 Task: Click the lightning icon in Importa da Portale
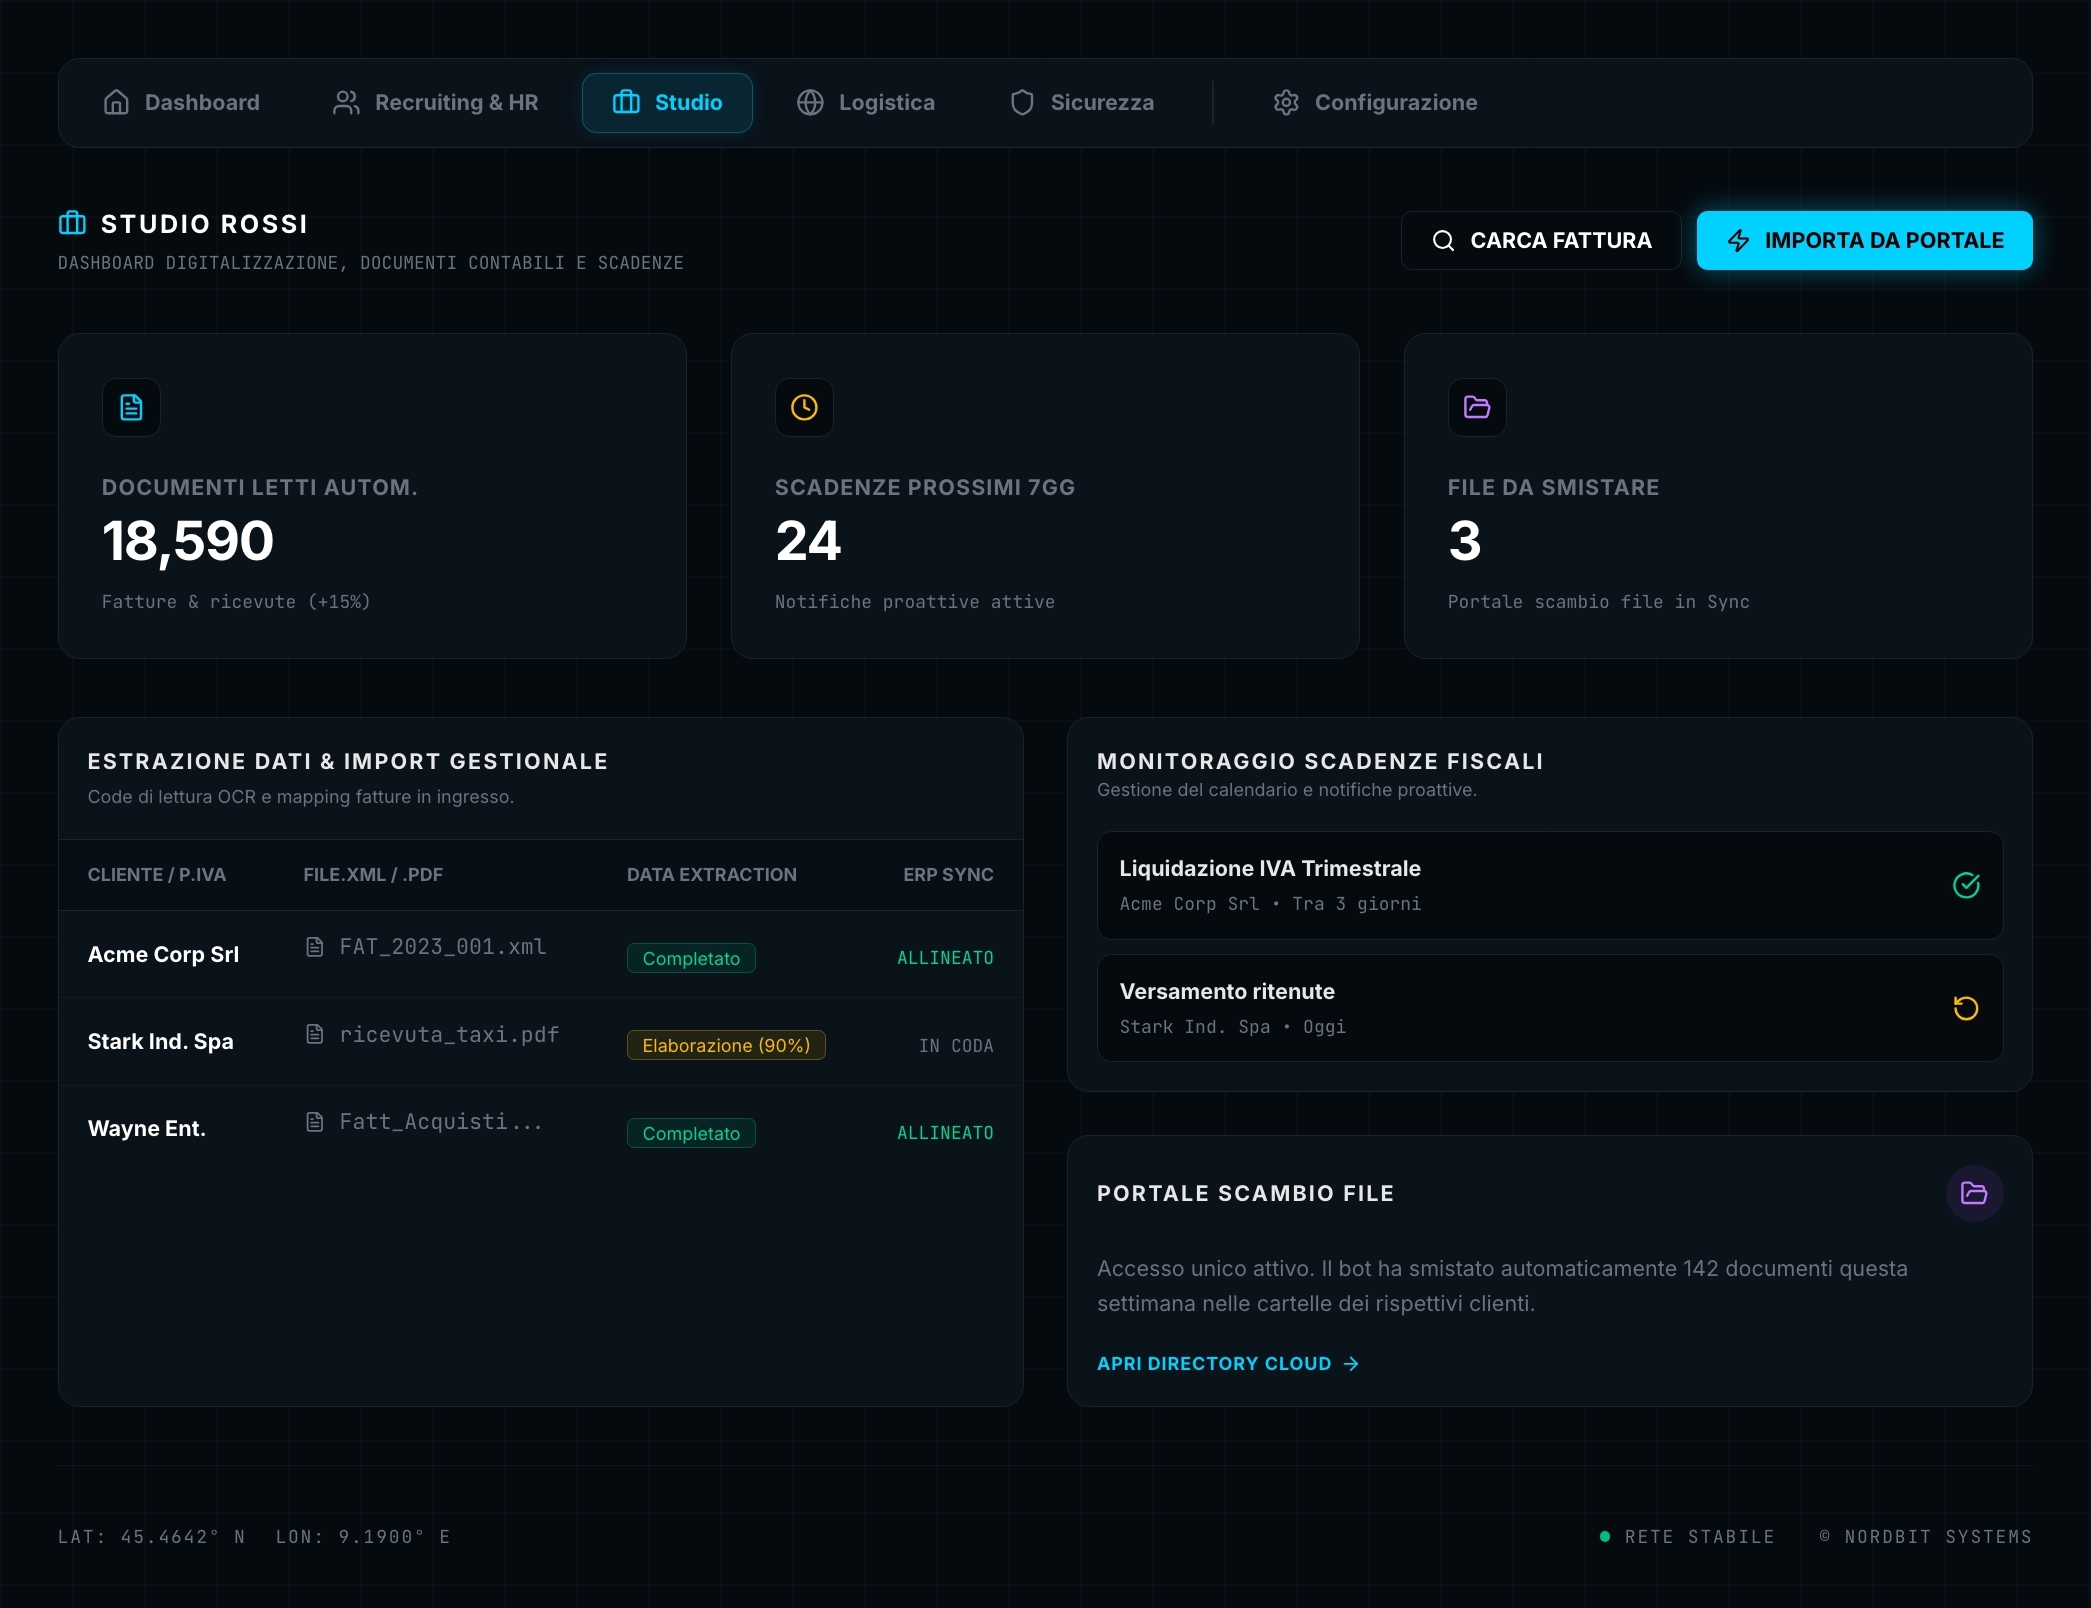click(x=1739, y=240)
